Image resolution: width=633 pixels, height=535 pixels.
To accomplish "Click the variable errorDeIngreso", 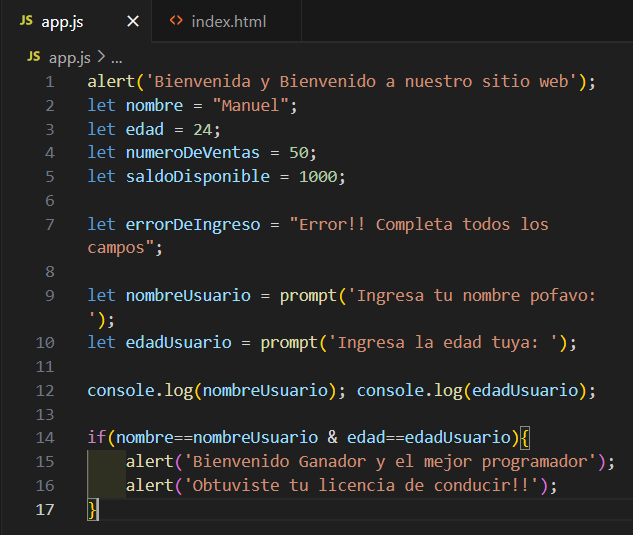I will (x=193, y=224).
